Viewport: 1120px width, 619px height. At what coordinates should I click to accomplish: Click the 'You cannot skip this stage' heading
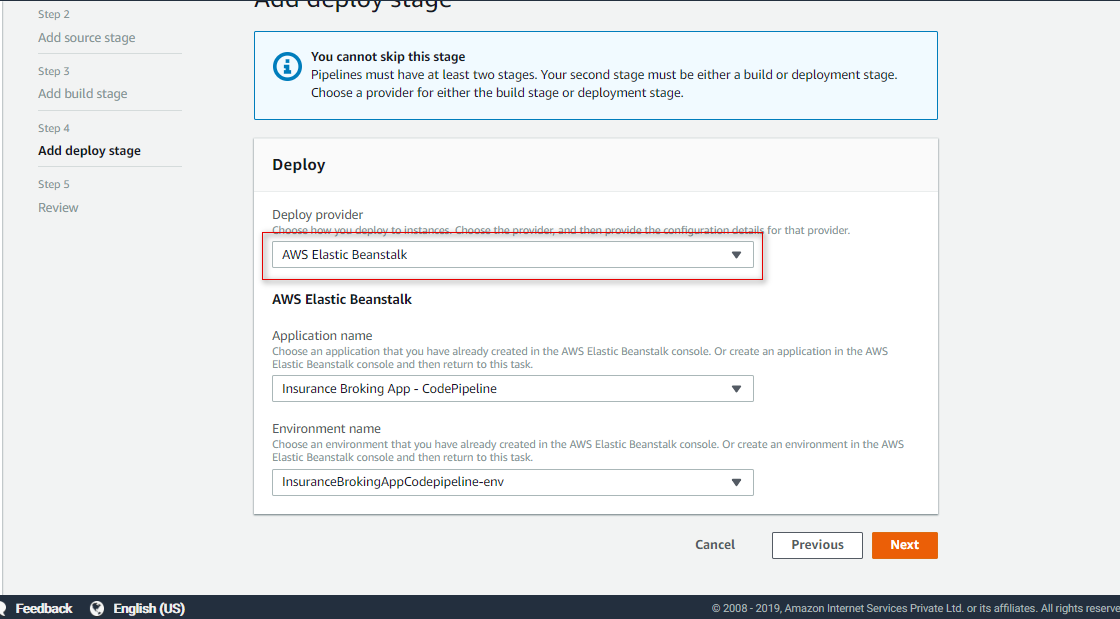(388, 57)
